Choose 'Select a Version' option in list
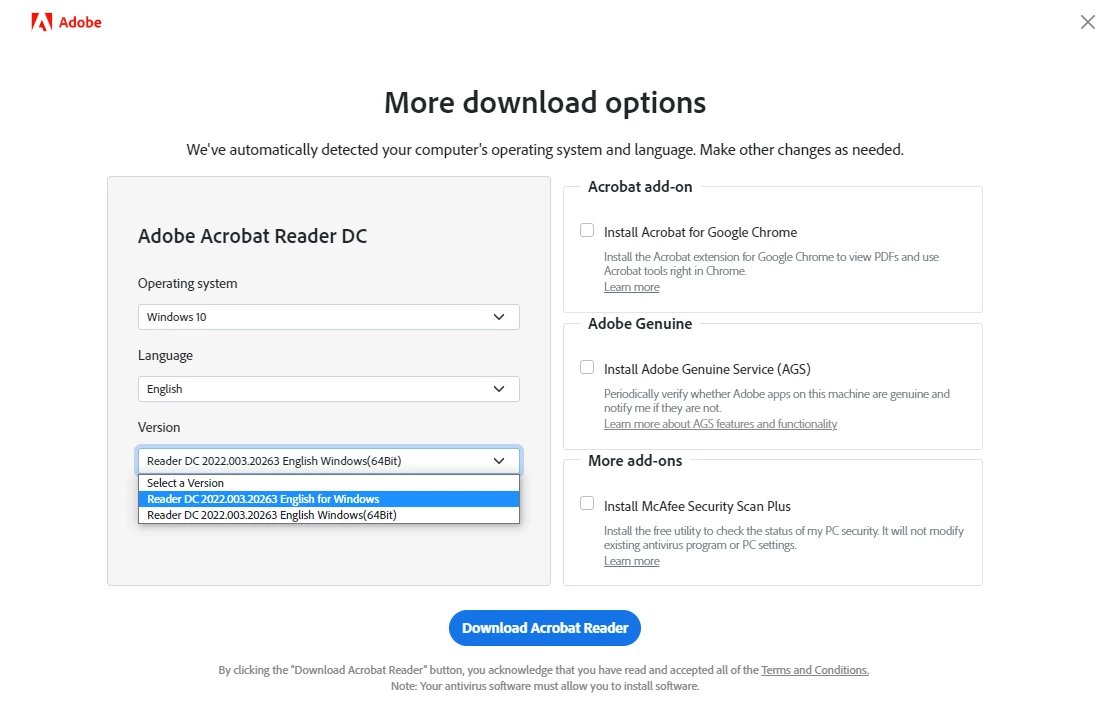1104x704 pixels. coord(329,483)
